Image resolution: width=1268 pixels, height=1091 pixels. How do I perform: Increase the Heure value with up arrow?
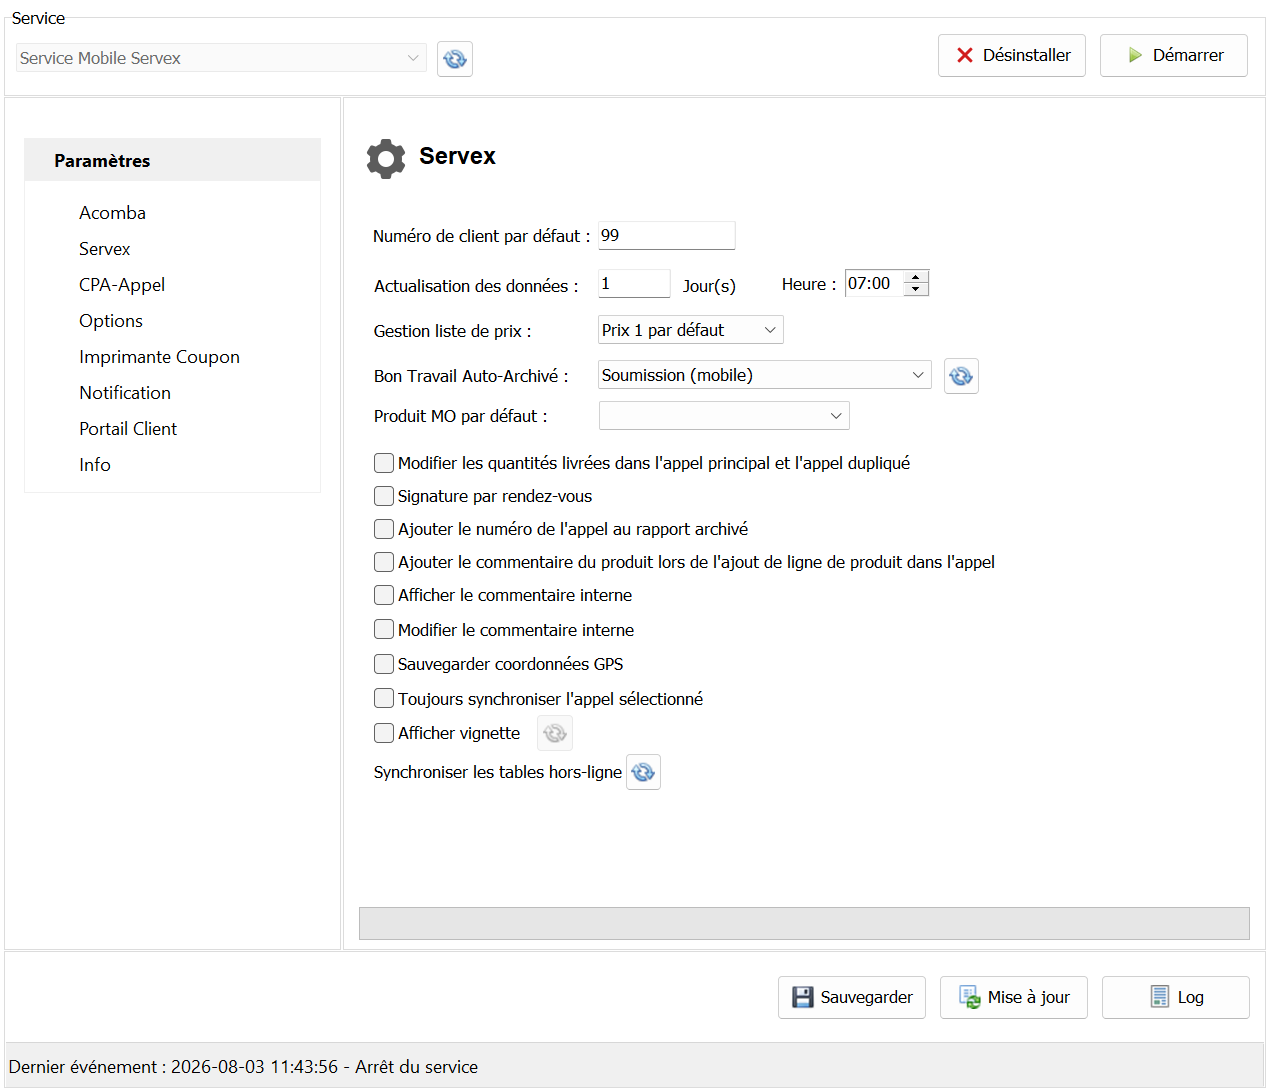(x=916, y=277)
